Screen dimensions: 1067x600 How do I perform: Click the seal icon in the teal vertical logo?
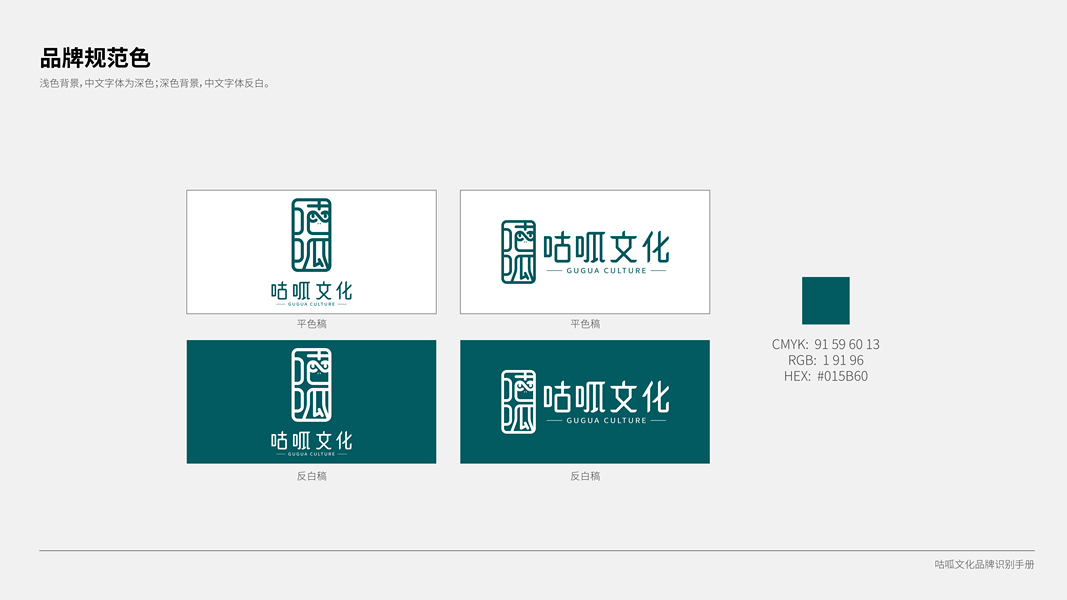[x=312, y=385]
